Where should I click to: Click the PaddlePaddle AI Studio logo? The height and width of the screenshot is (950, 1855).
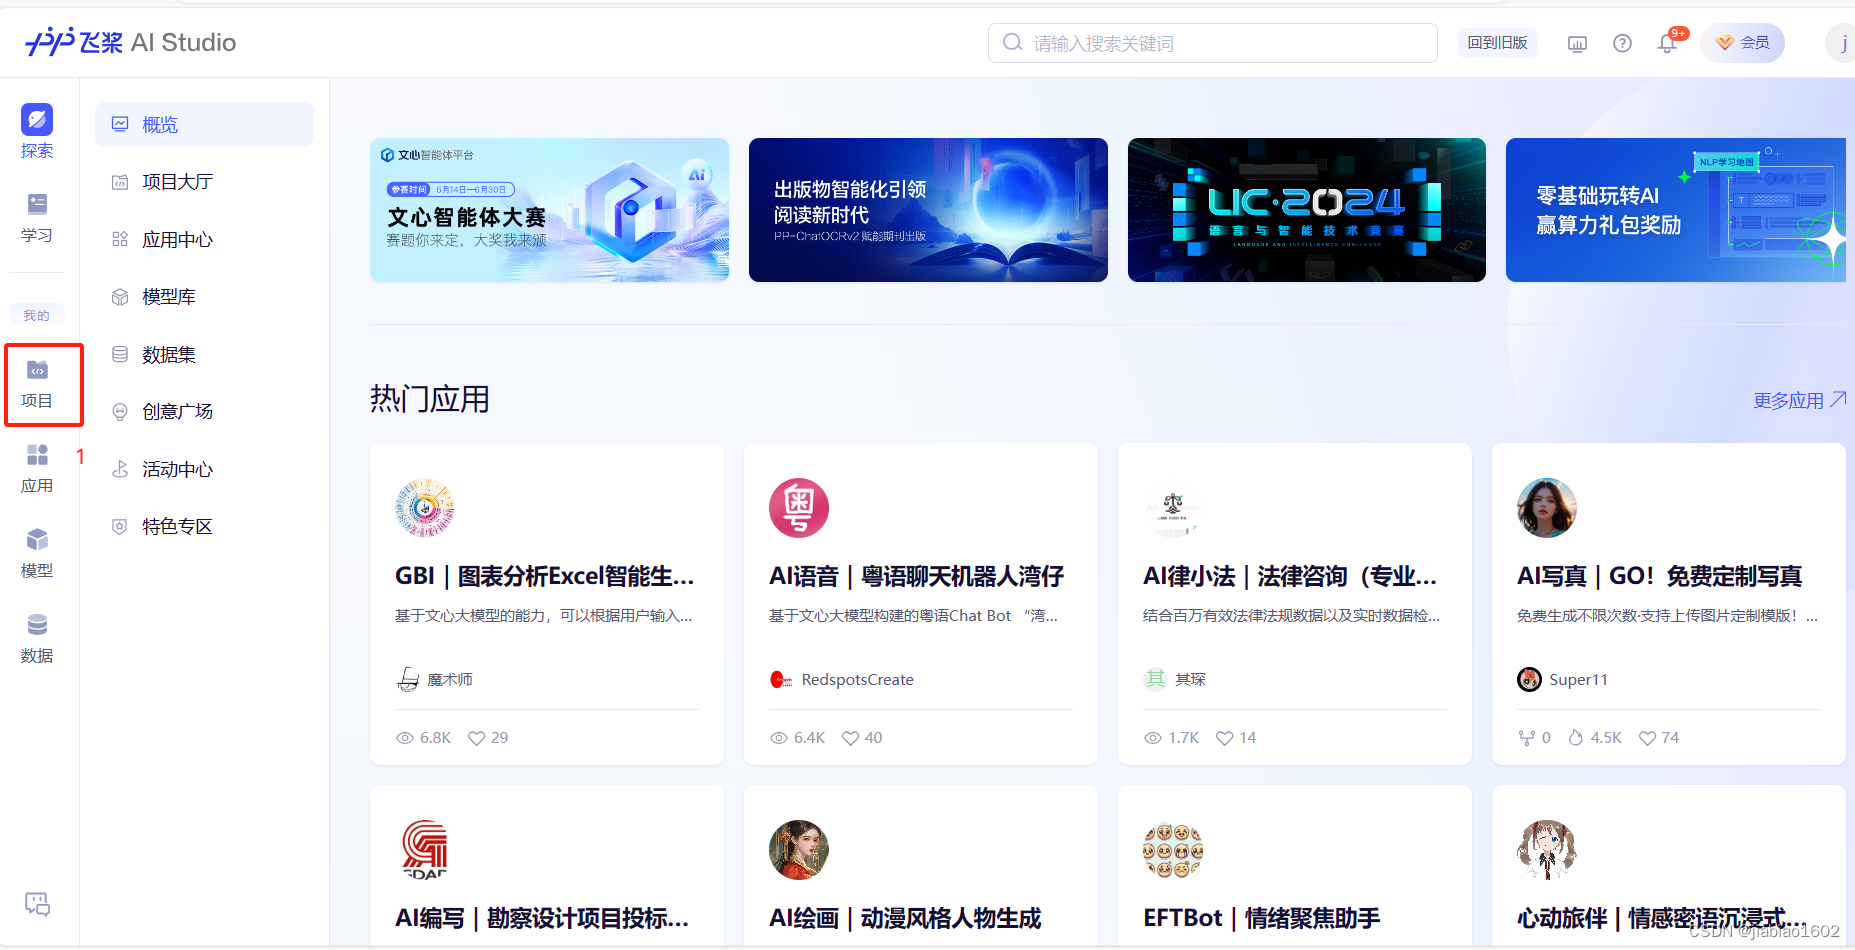click(x=131, y=42)
